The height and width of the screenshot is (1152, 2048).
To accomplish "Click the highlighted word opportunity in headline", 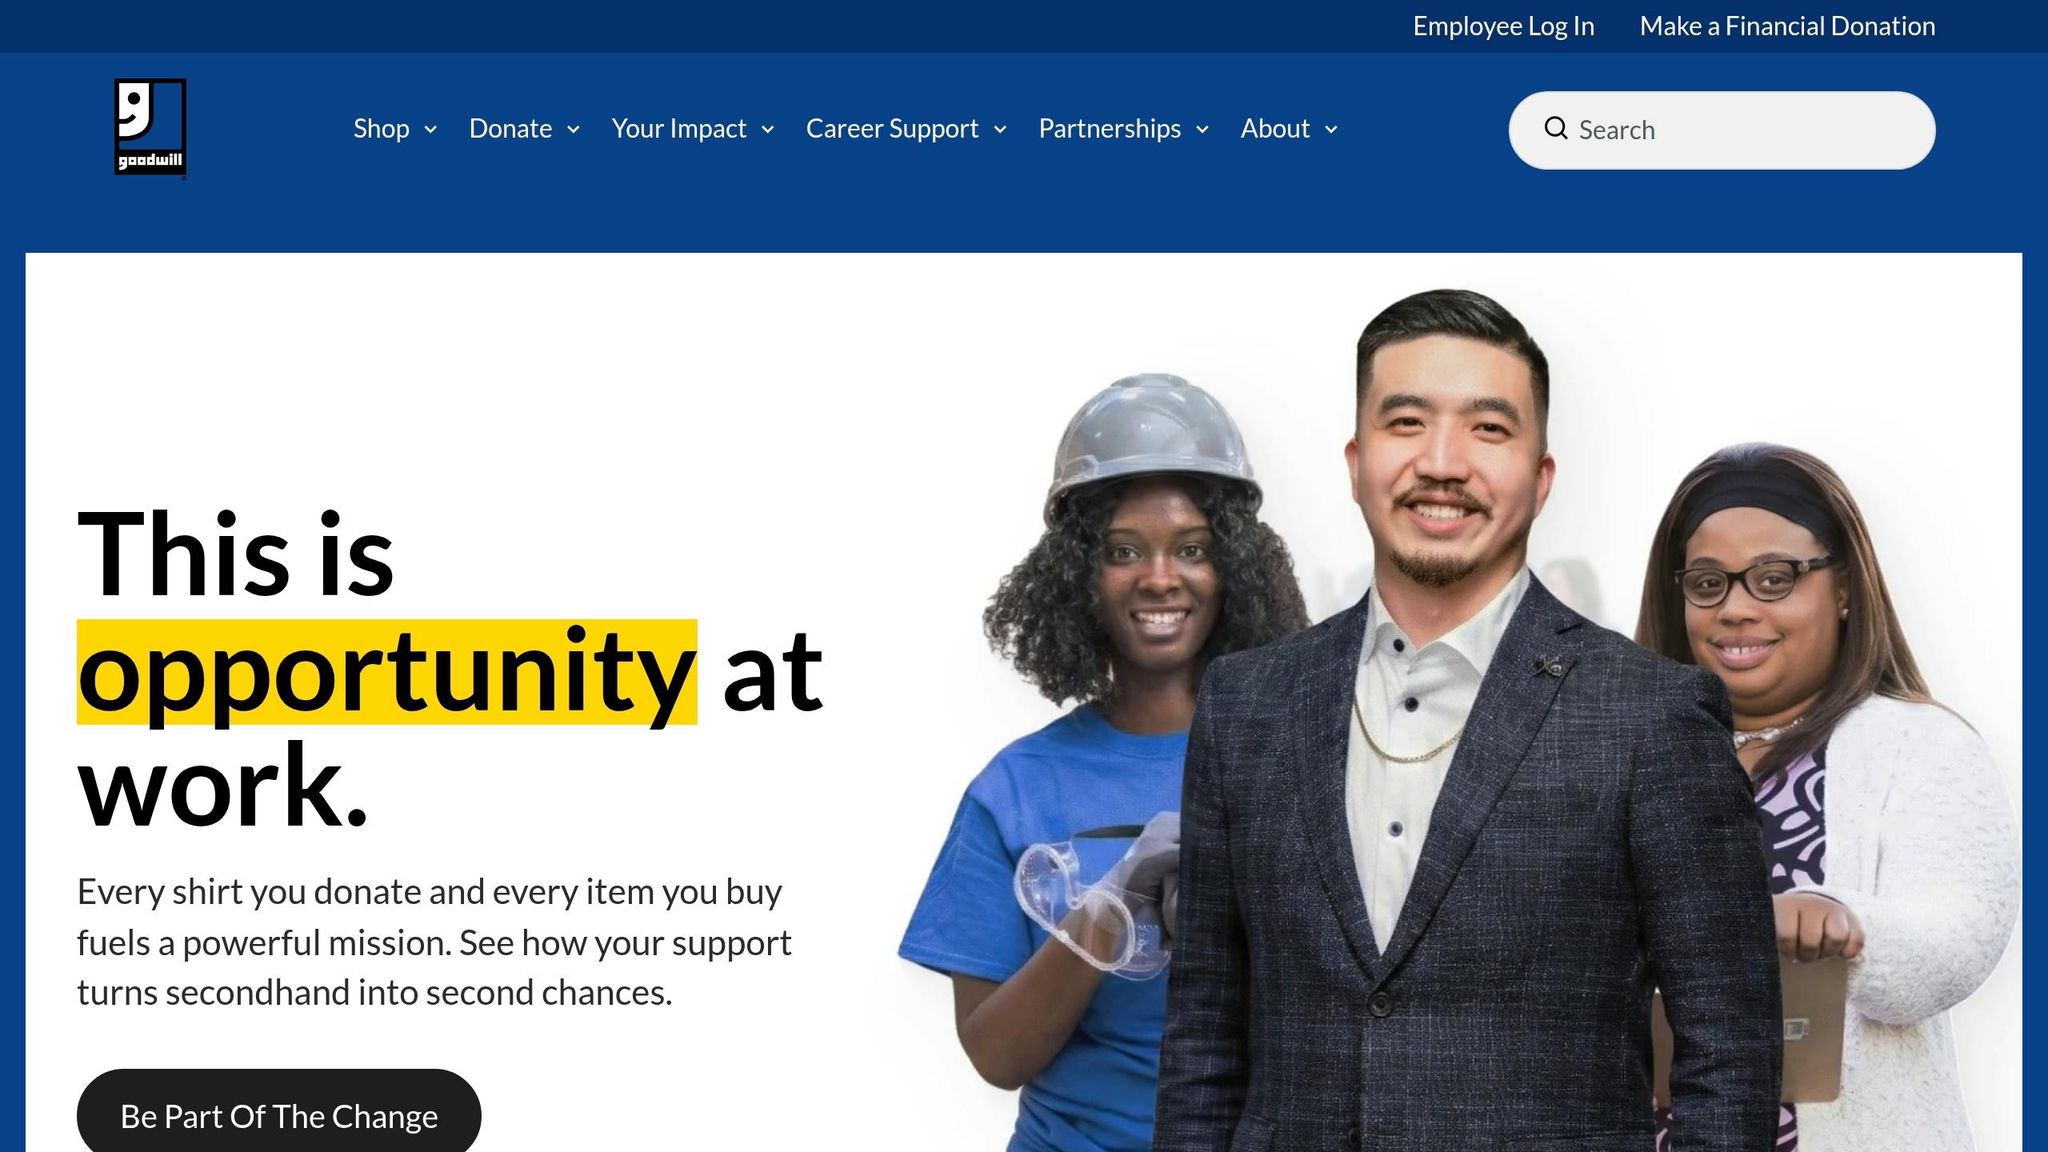I will [387, 672].
